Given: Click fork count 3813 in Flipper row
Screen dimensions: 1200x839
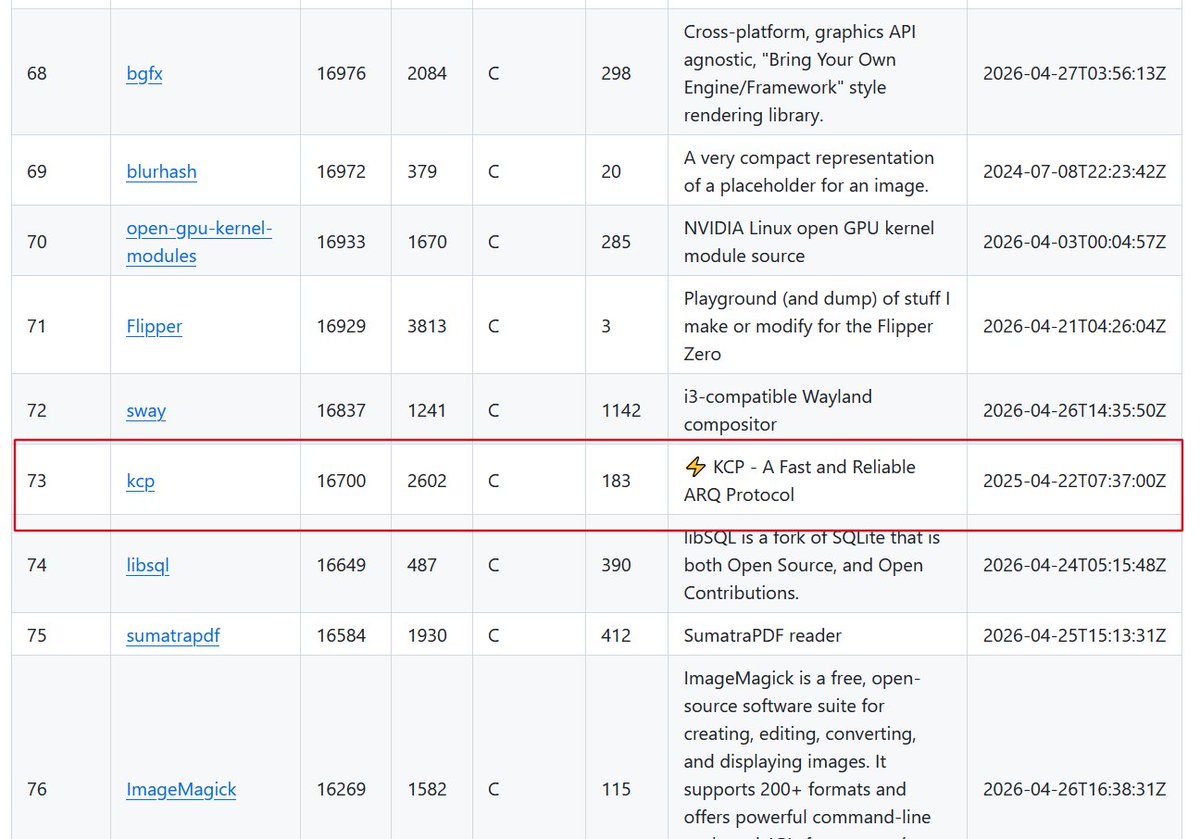Looking at the screenshot, I should (427, 326).
